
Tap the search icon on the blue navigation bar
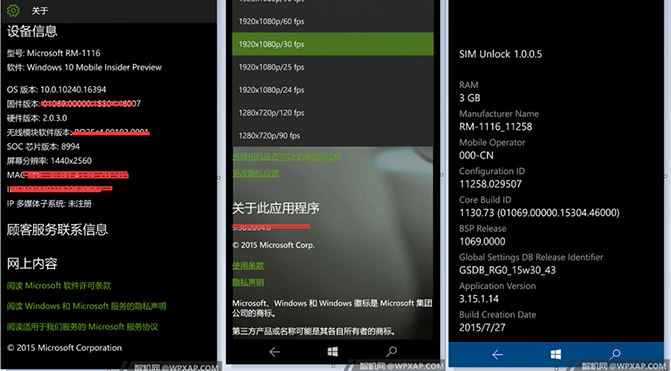(x=615, y=354)
